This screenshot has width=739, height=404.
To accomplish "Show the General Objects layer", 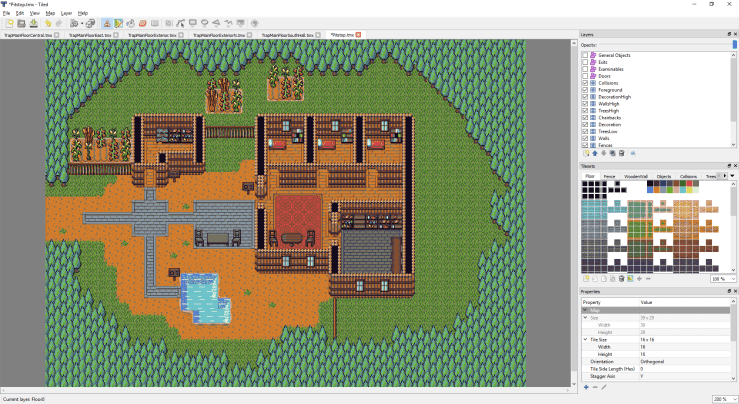I will [x=585, y=53].
